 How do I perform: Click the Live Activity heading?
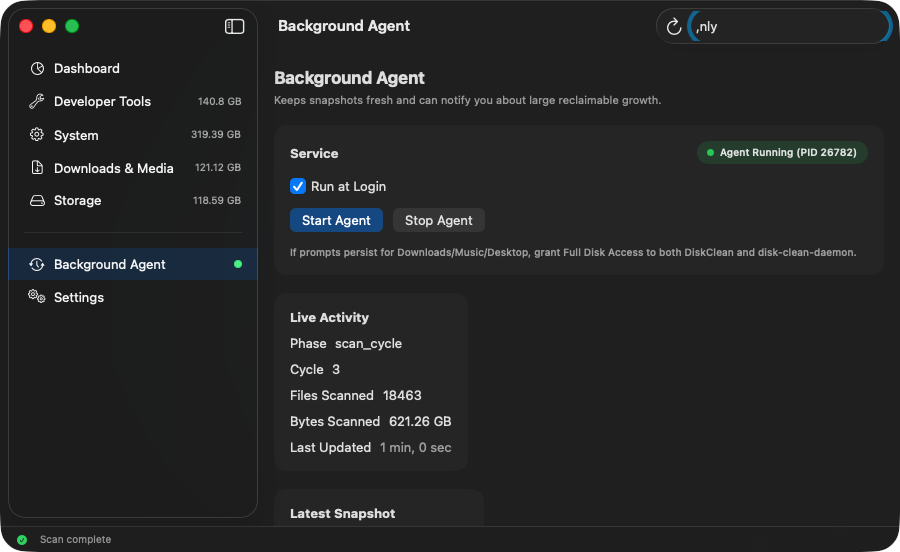click(x=329, y=317)
